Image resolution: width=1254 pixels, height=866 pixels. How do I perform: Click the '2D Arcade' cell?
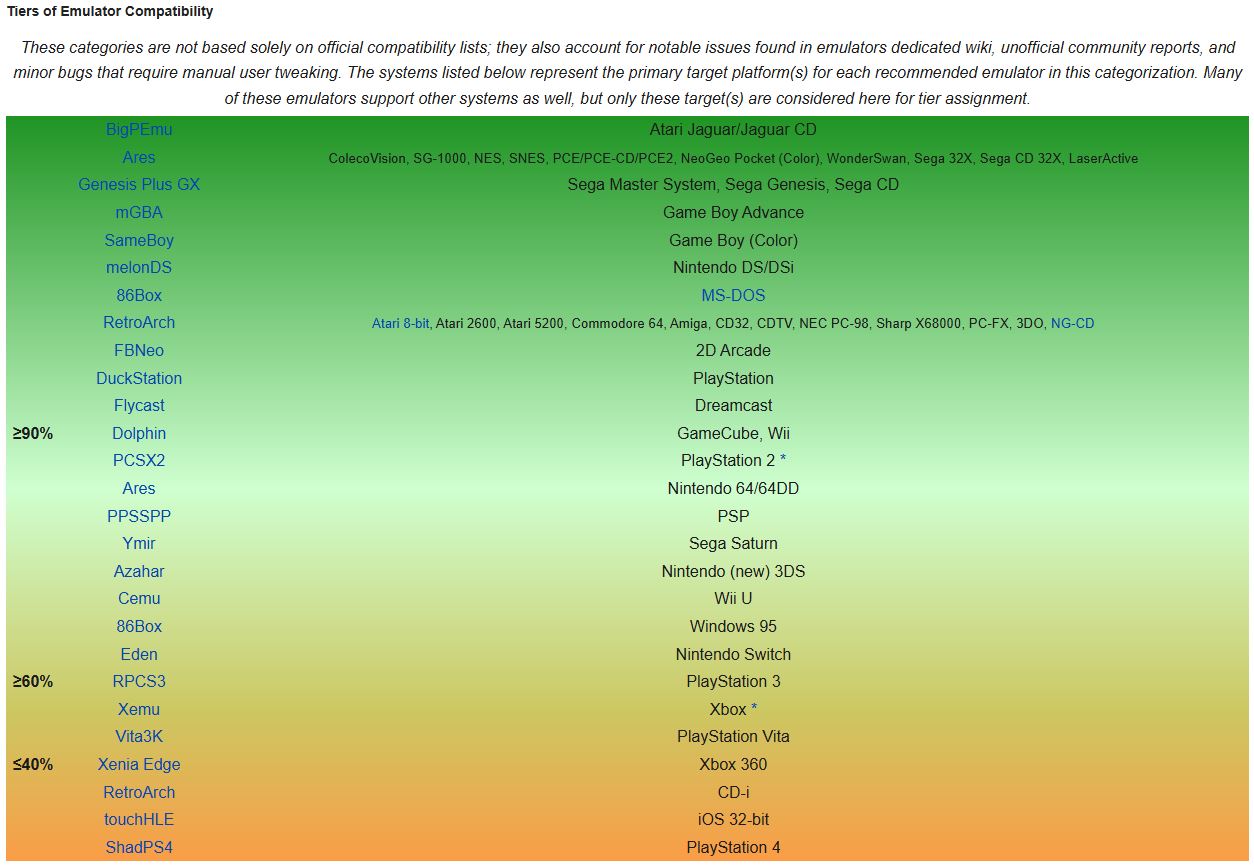(733, 350)
